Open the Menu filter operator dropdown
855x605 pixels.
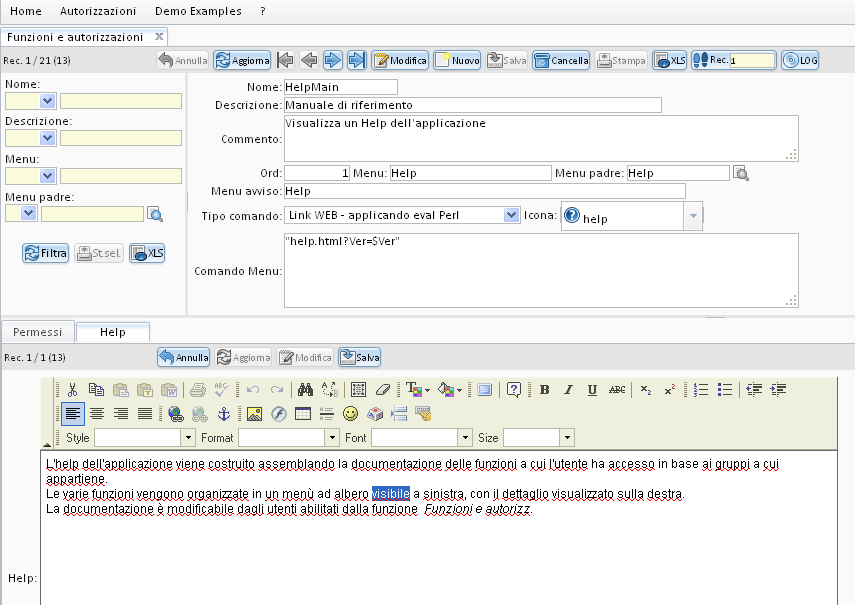click(x=47, y=176)
